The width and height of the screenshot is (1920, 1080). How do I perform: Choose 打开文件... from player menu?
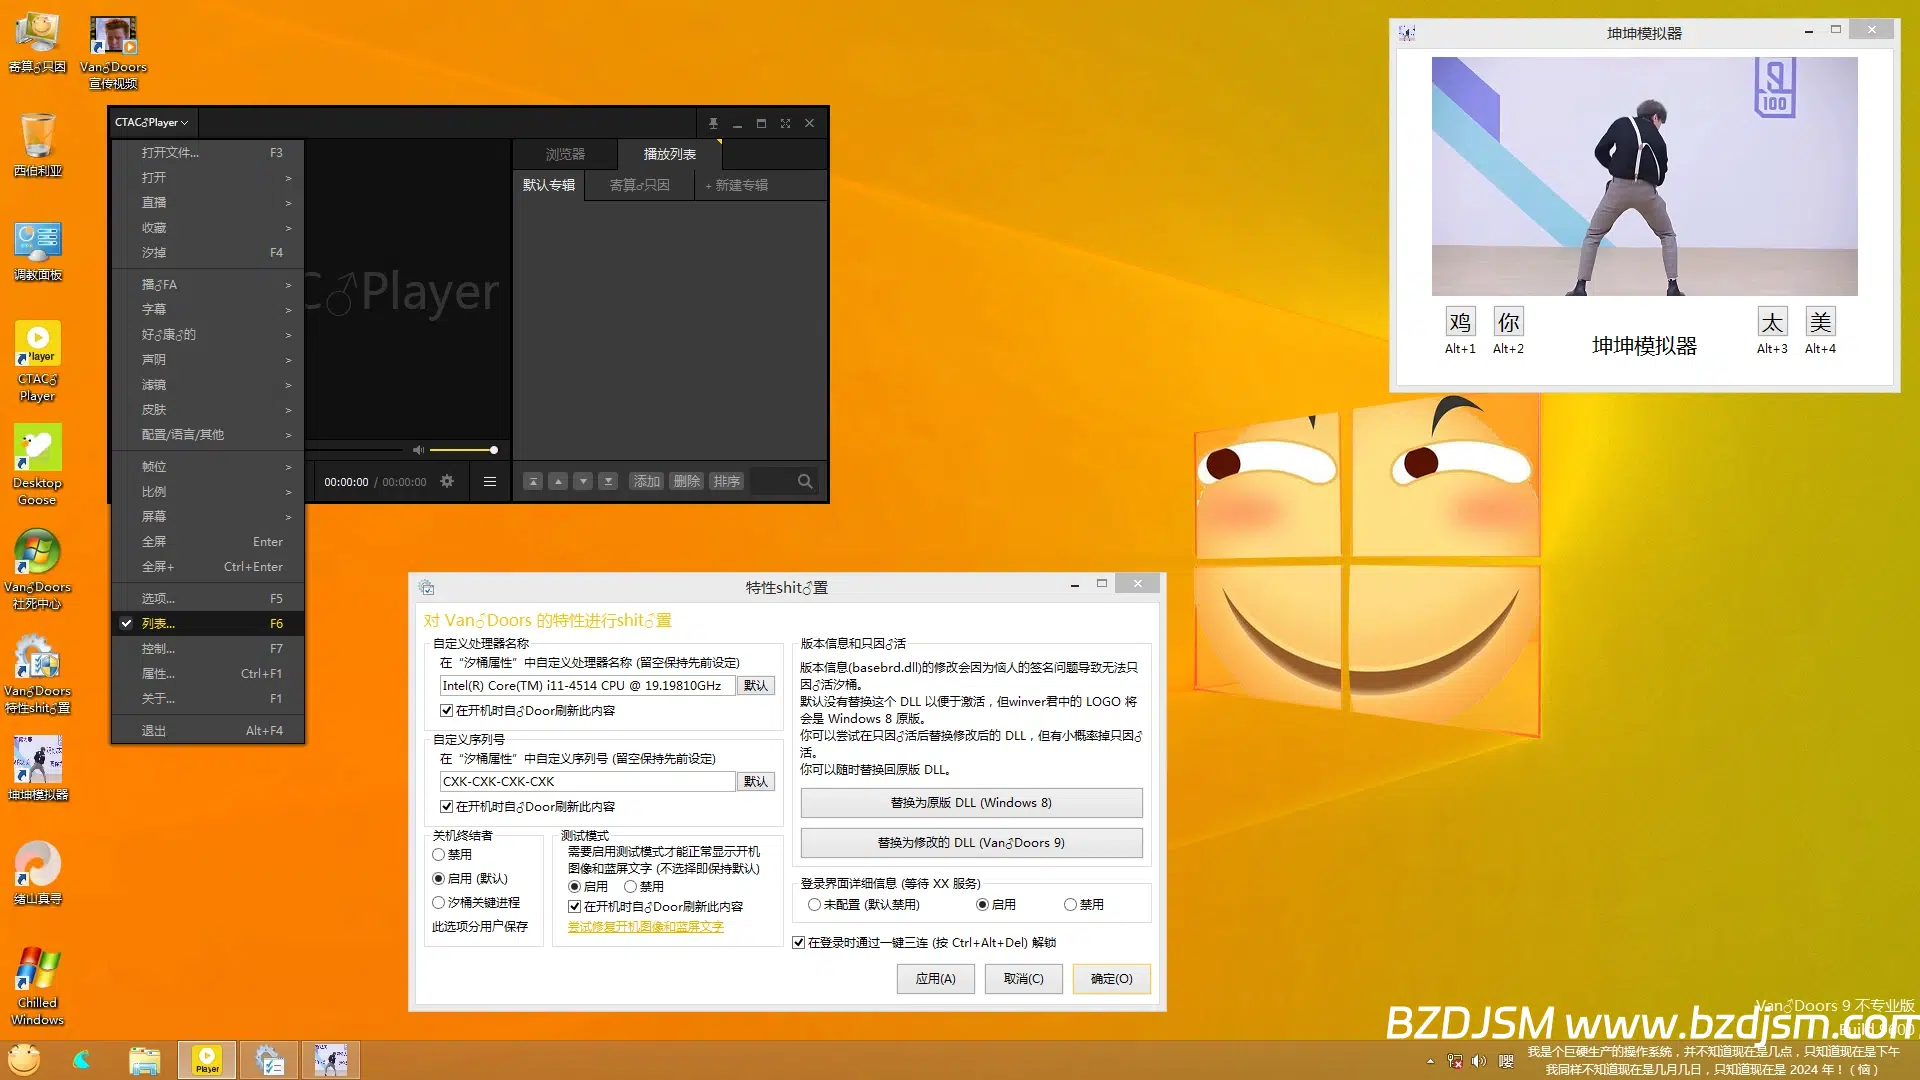(x=207, y=153)
